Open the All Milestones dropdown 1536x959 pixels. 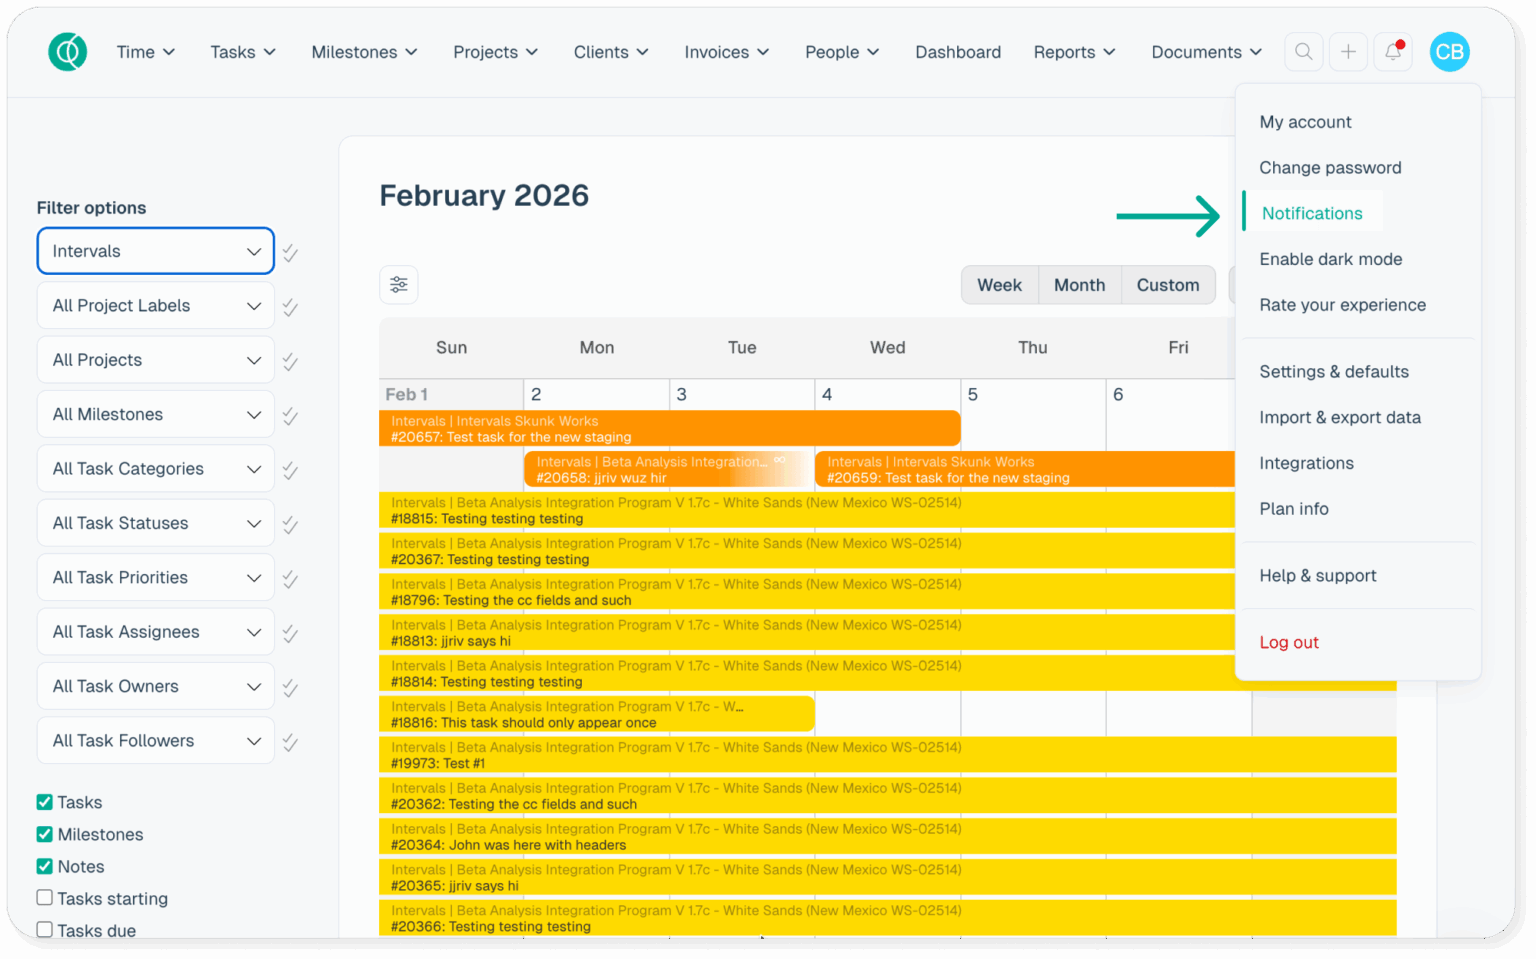(x=156, y=414)
